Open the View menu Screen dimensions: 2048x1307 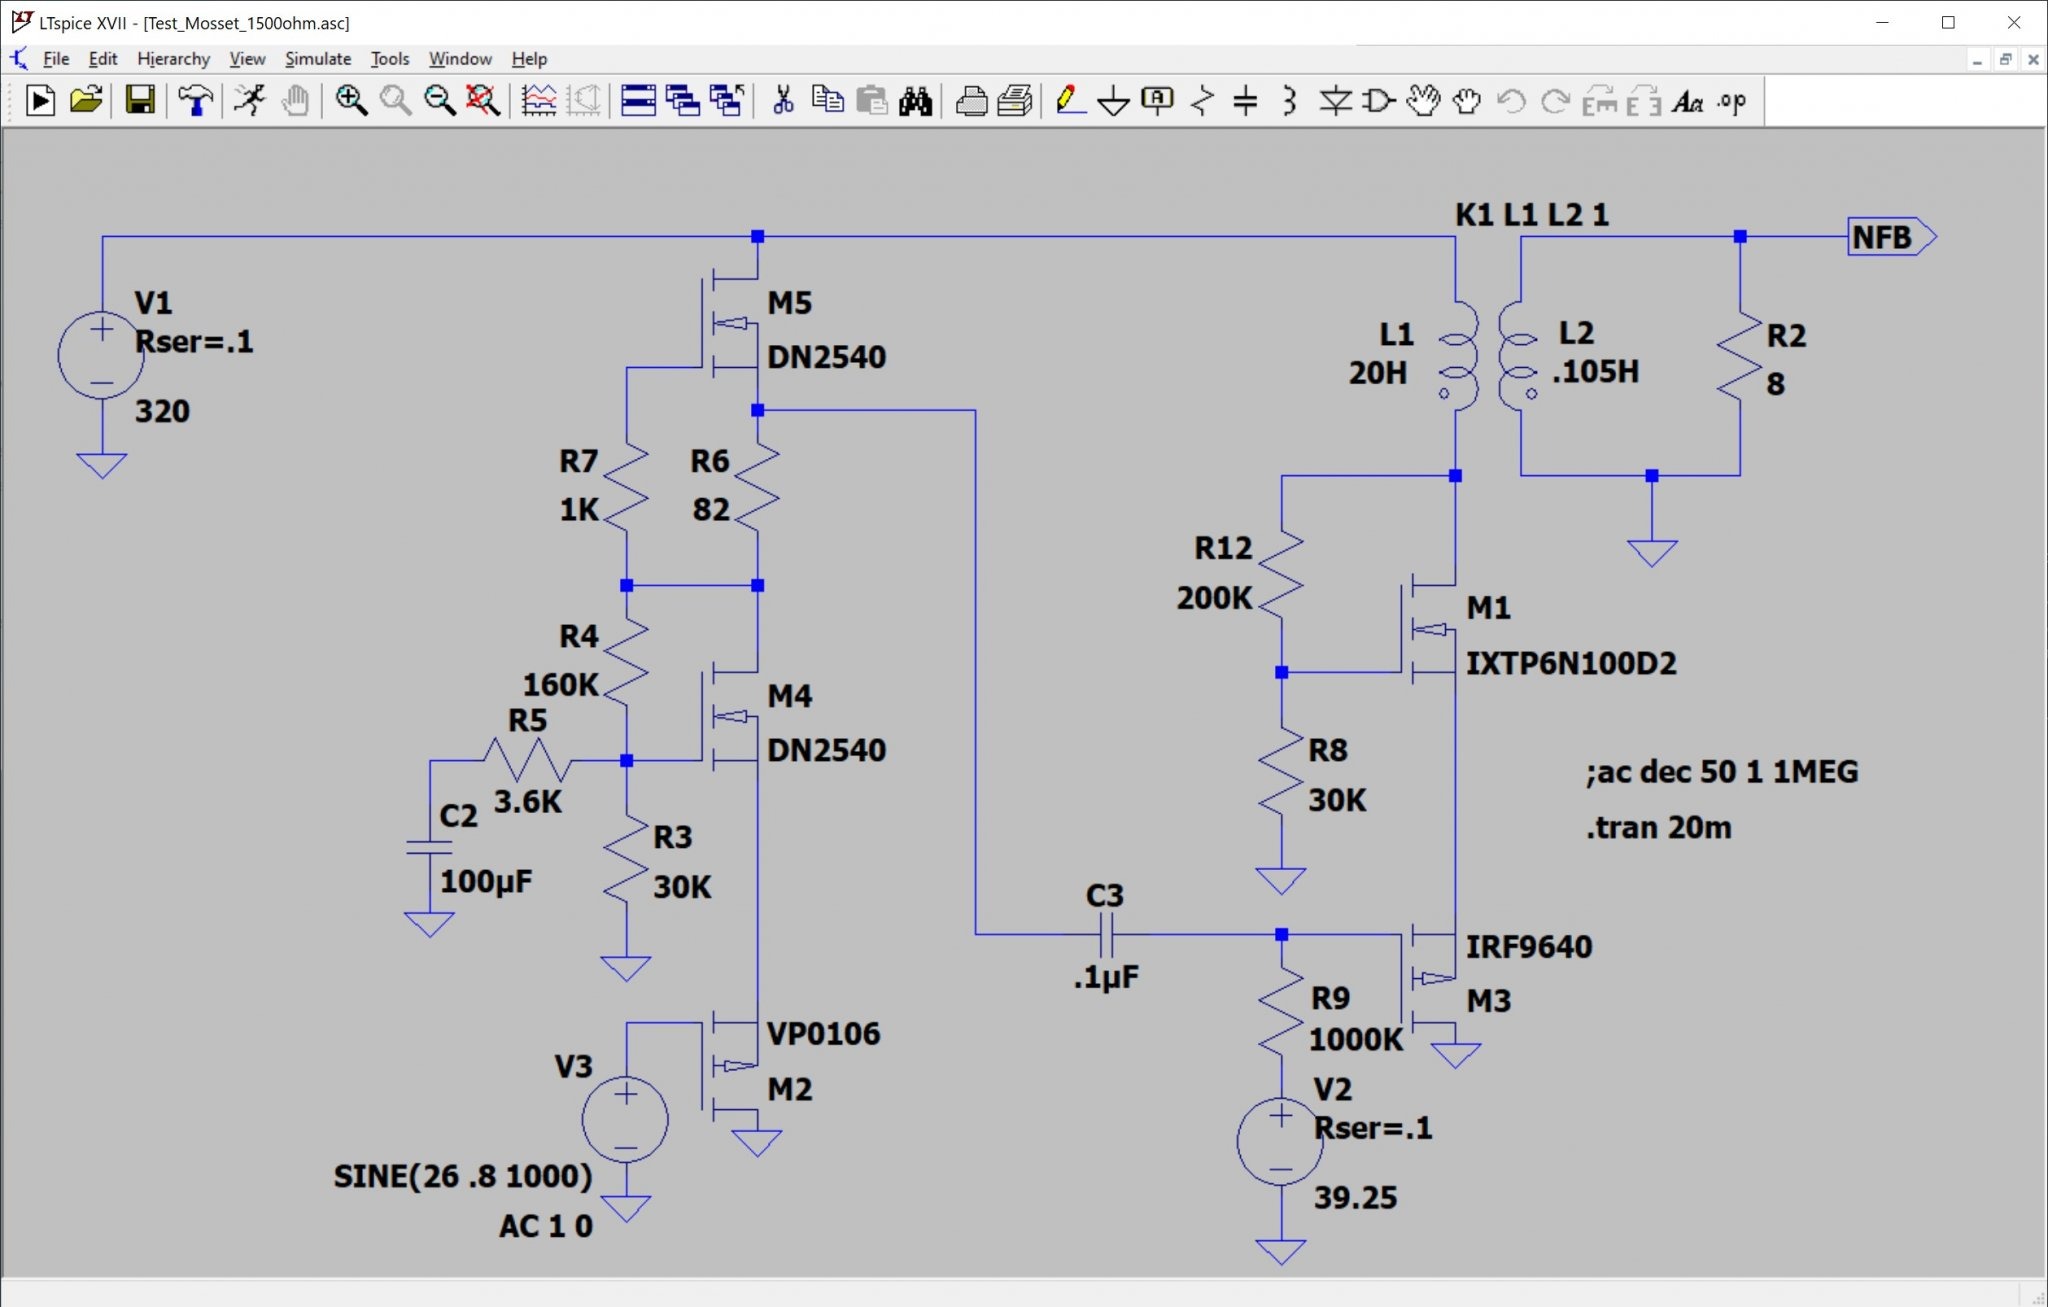click(247, 59)
